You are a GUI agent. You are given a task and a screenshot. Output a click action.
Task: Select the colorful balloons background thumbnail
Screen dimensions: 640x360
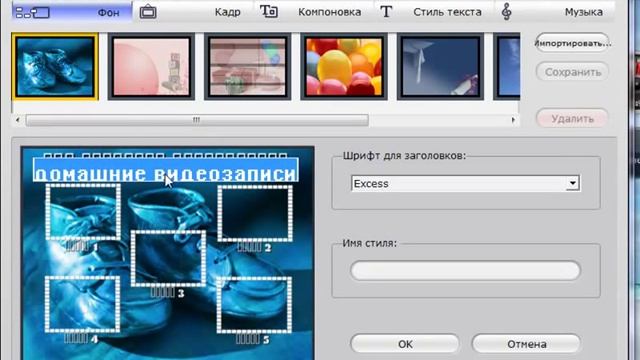[344, 67]
